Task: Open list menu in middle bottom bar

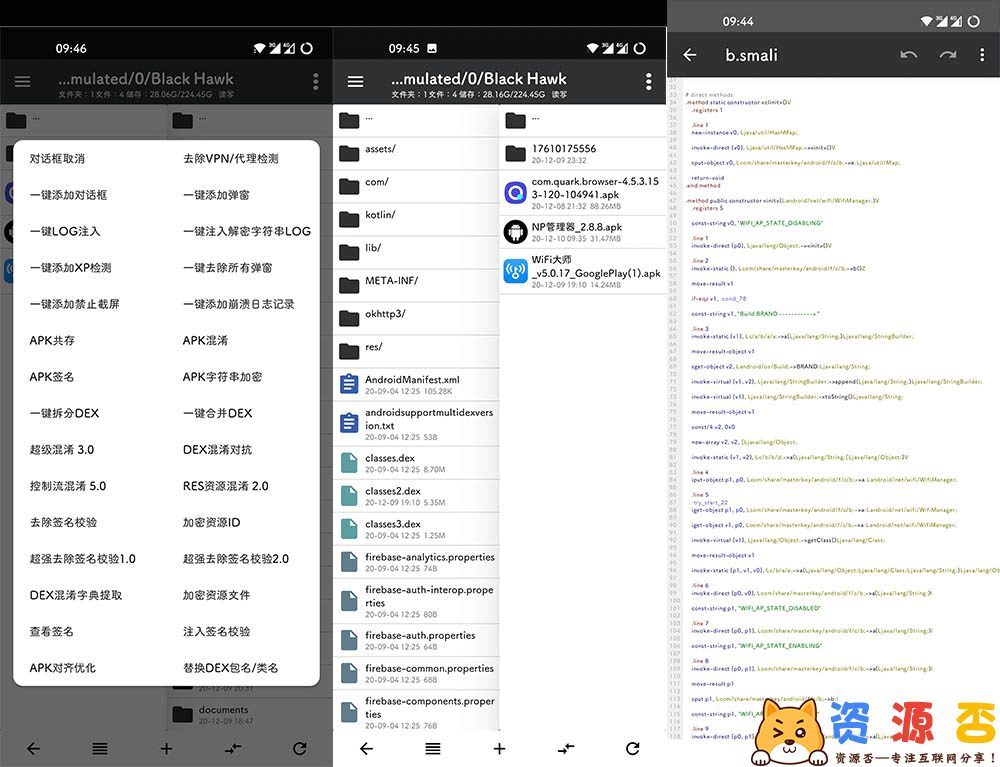Action: pos(432,749)
